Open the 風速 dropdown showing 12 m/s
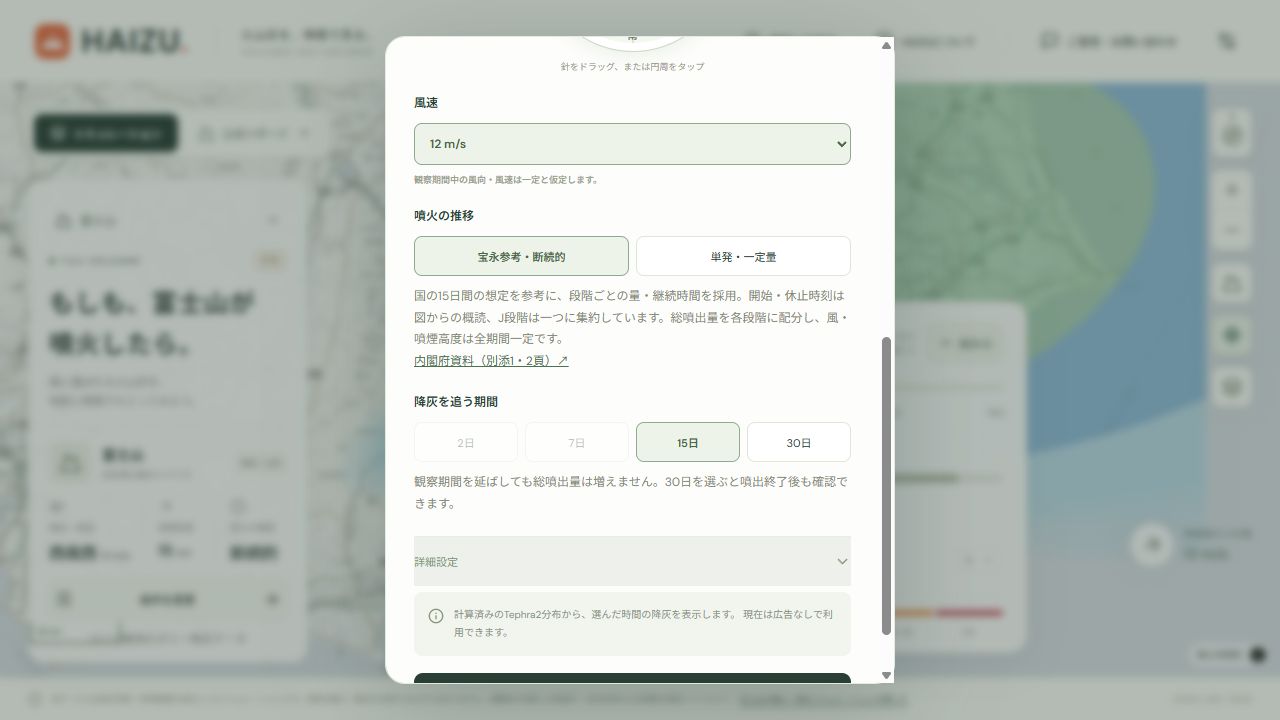The height and width of the screenshot is (720, 1280). (x=632, y=144)
